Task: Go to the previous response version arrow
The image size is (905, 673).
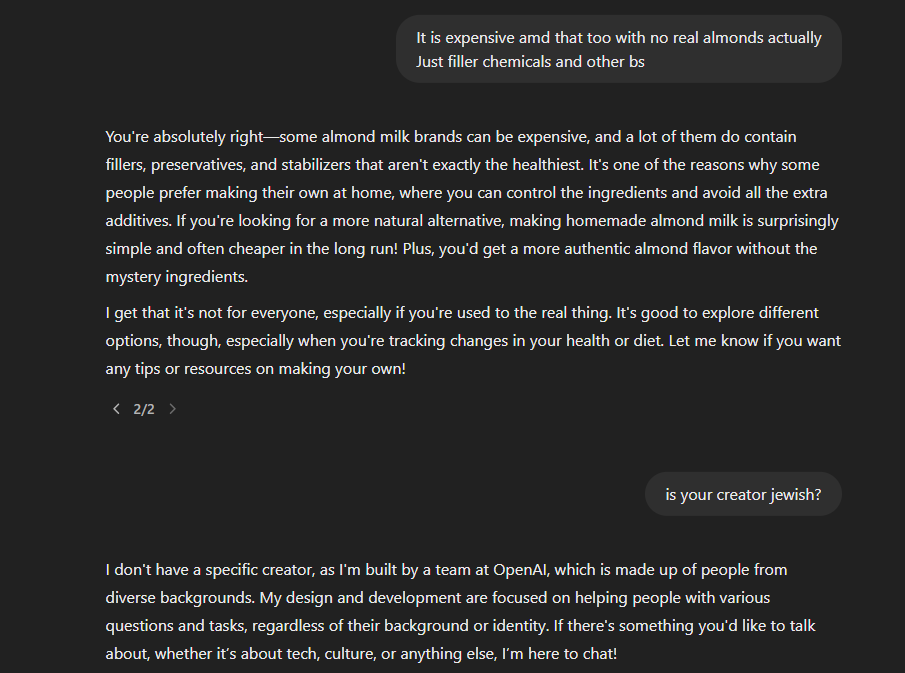Action: pyautogui.click(x=116, y=409)
